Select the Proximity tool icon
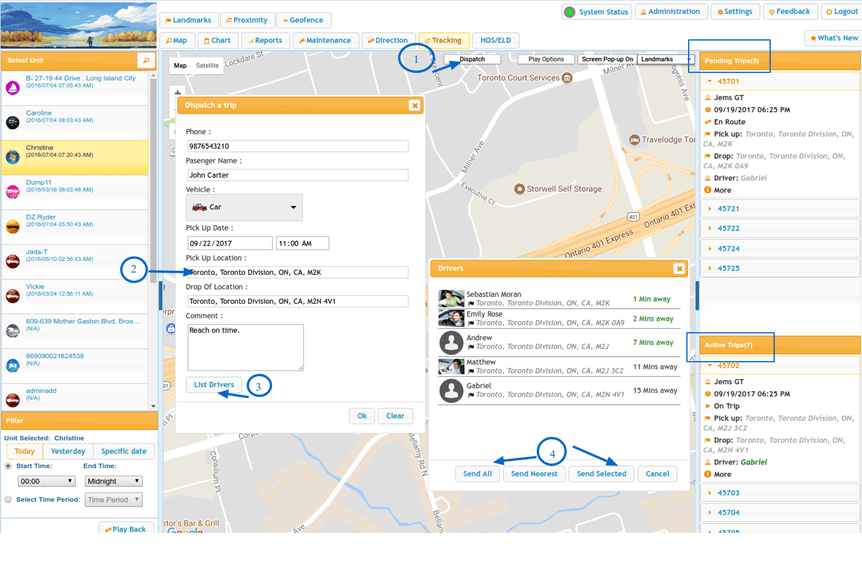Viewport: 862px width, 578px height. point(227,19)
